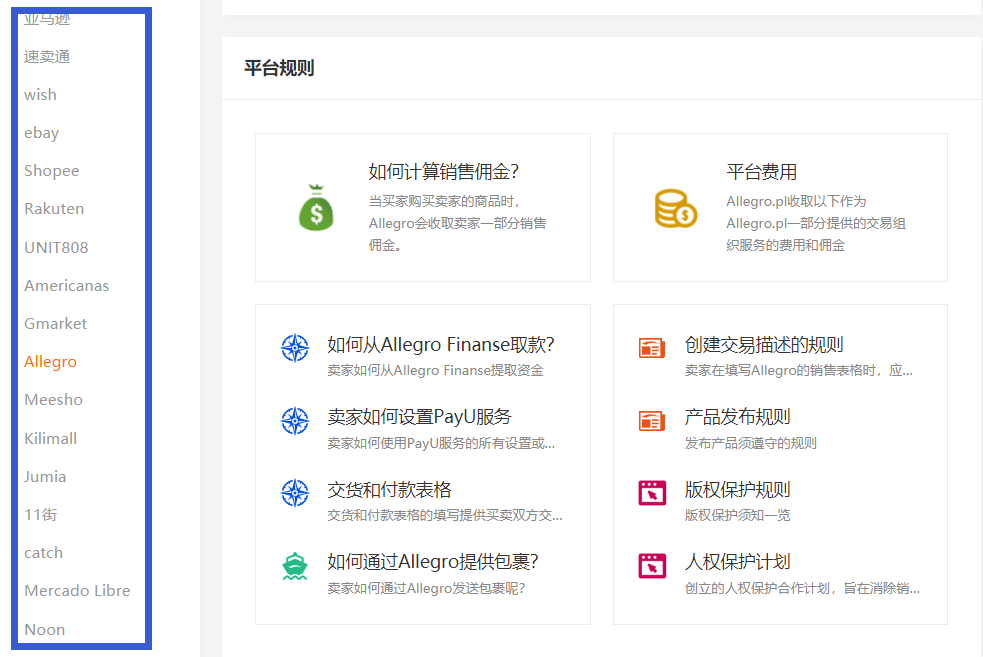This screenshot has width=983, height=657.
Task: Open Americanas in the sidebar
Action: pyautogui.click(x=66, y=285)
